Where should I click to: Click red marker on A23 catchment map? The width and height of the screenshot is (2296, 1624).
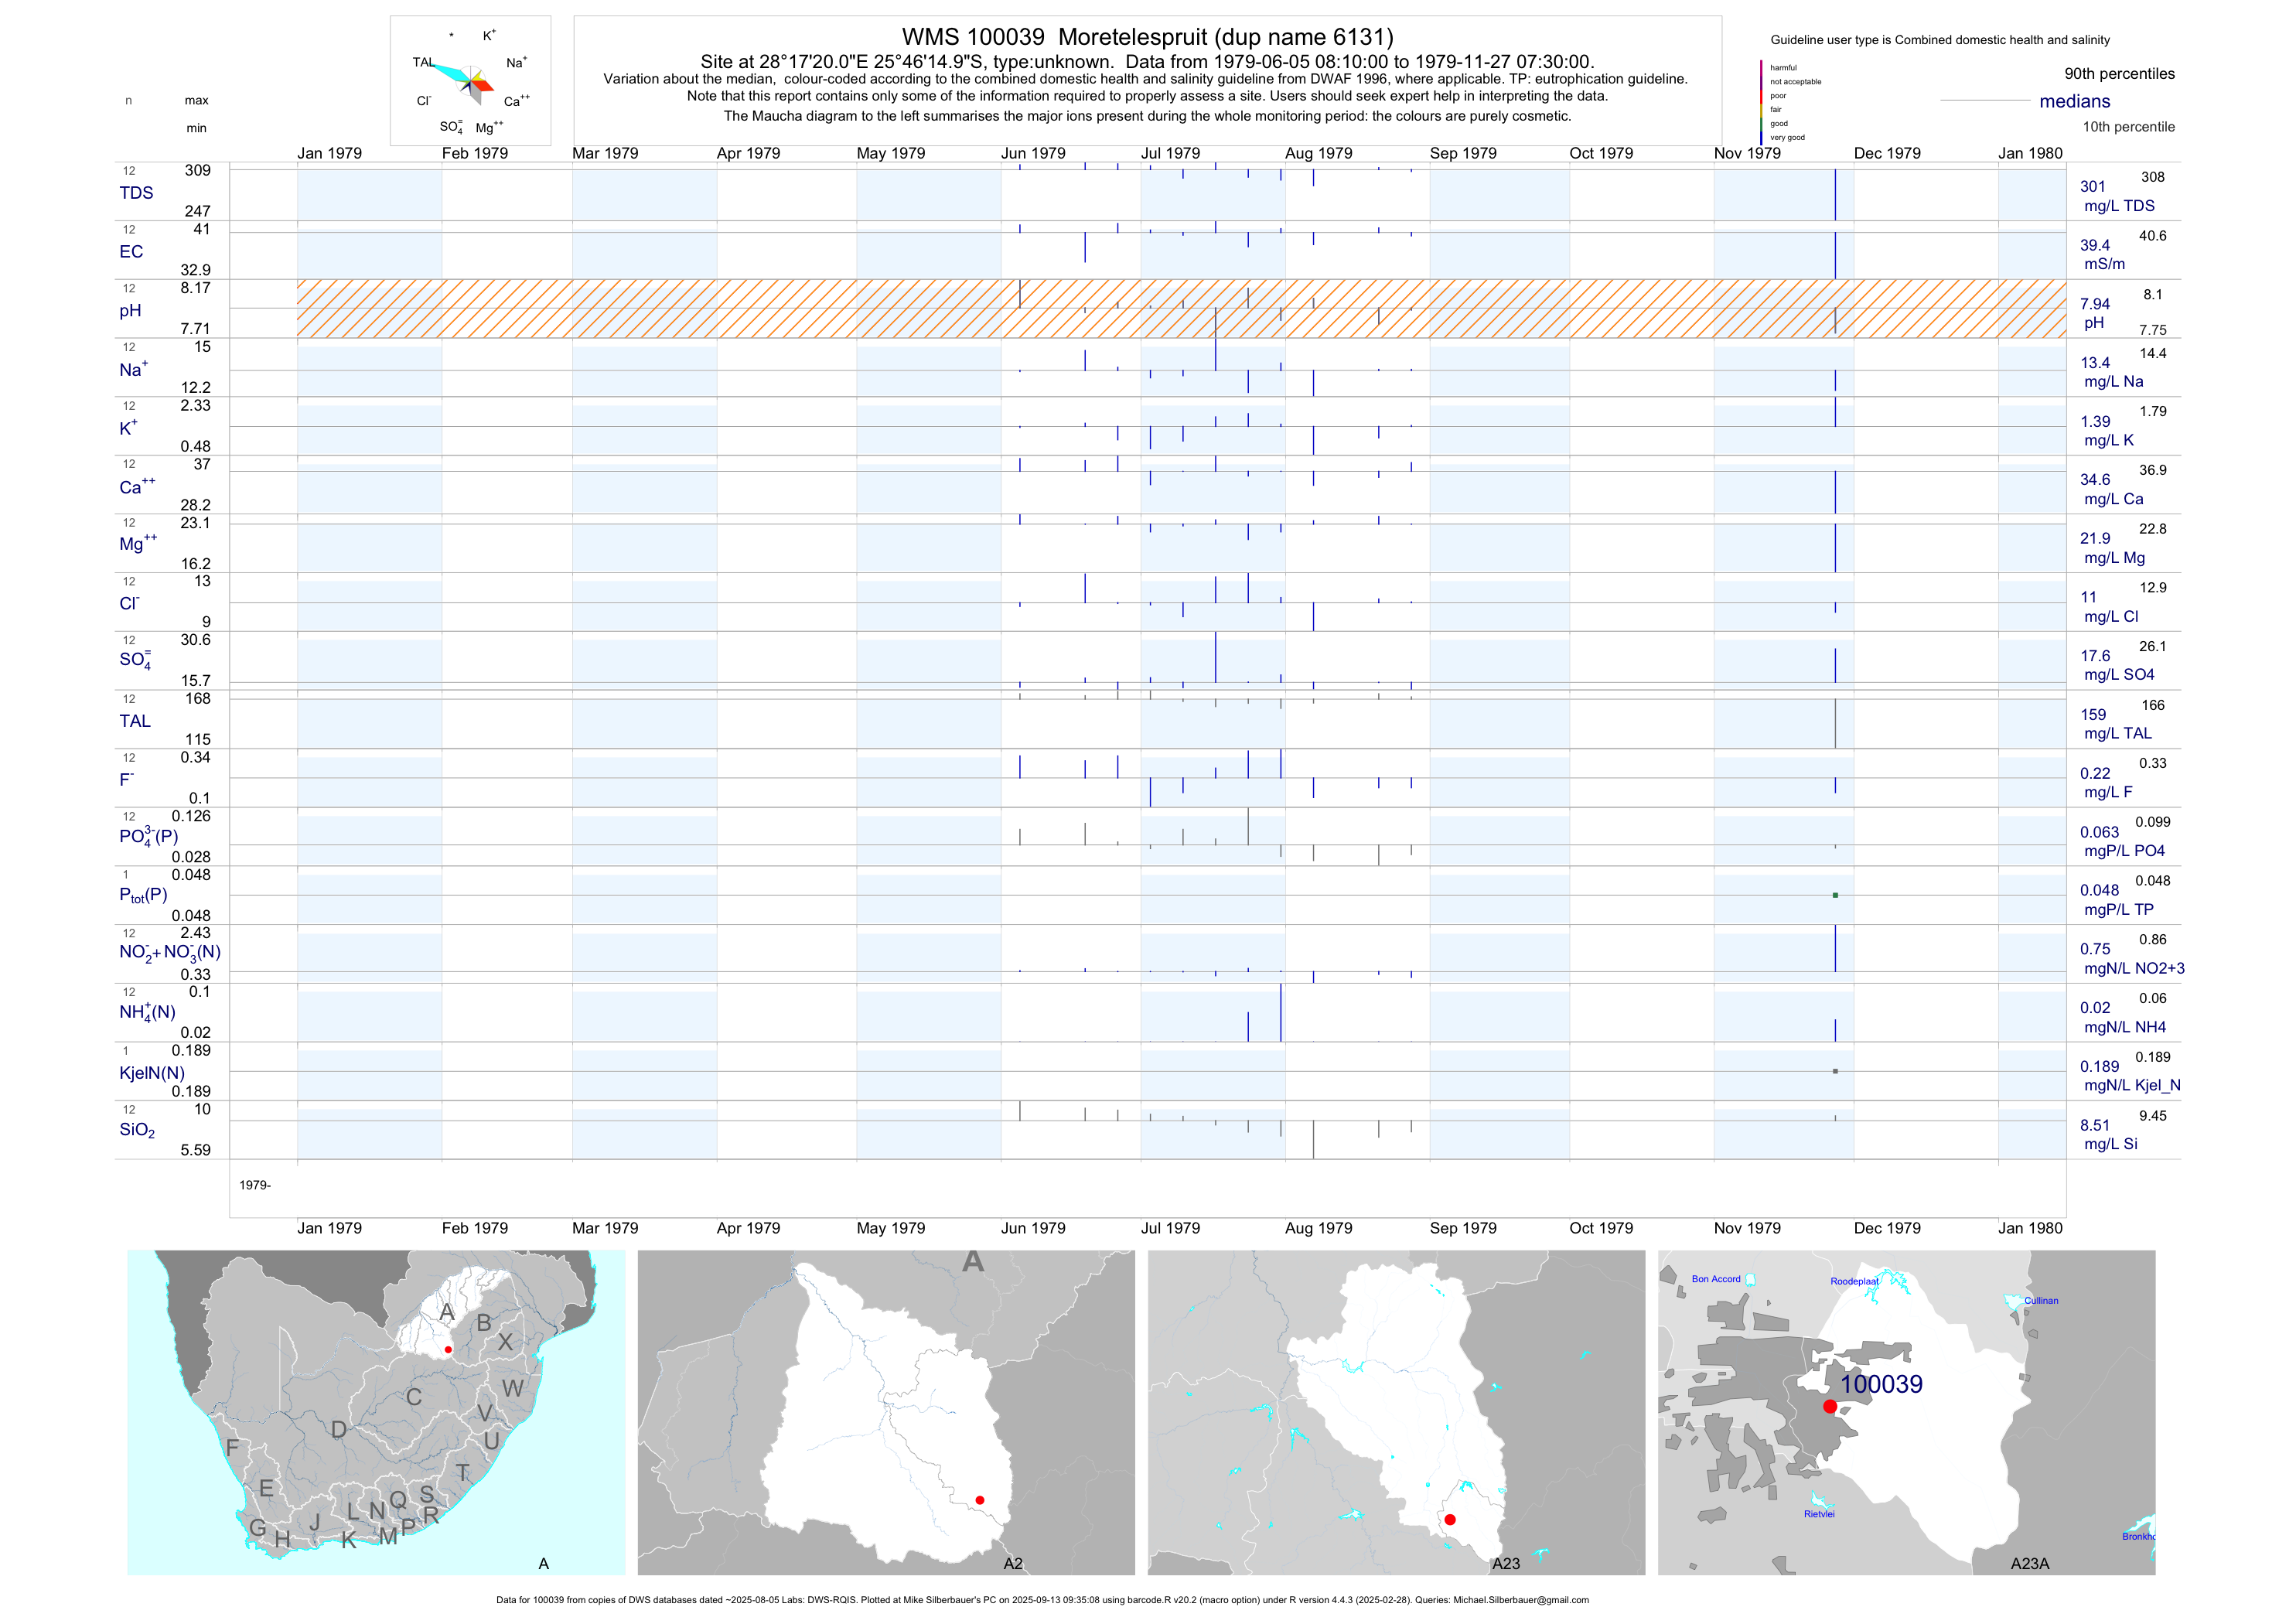tap(1450, 1519)
